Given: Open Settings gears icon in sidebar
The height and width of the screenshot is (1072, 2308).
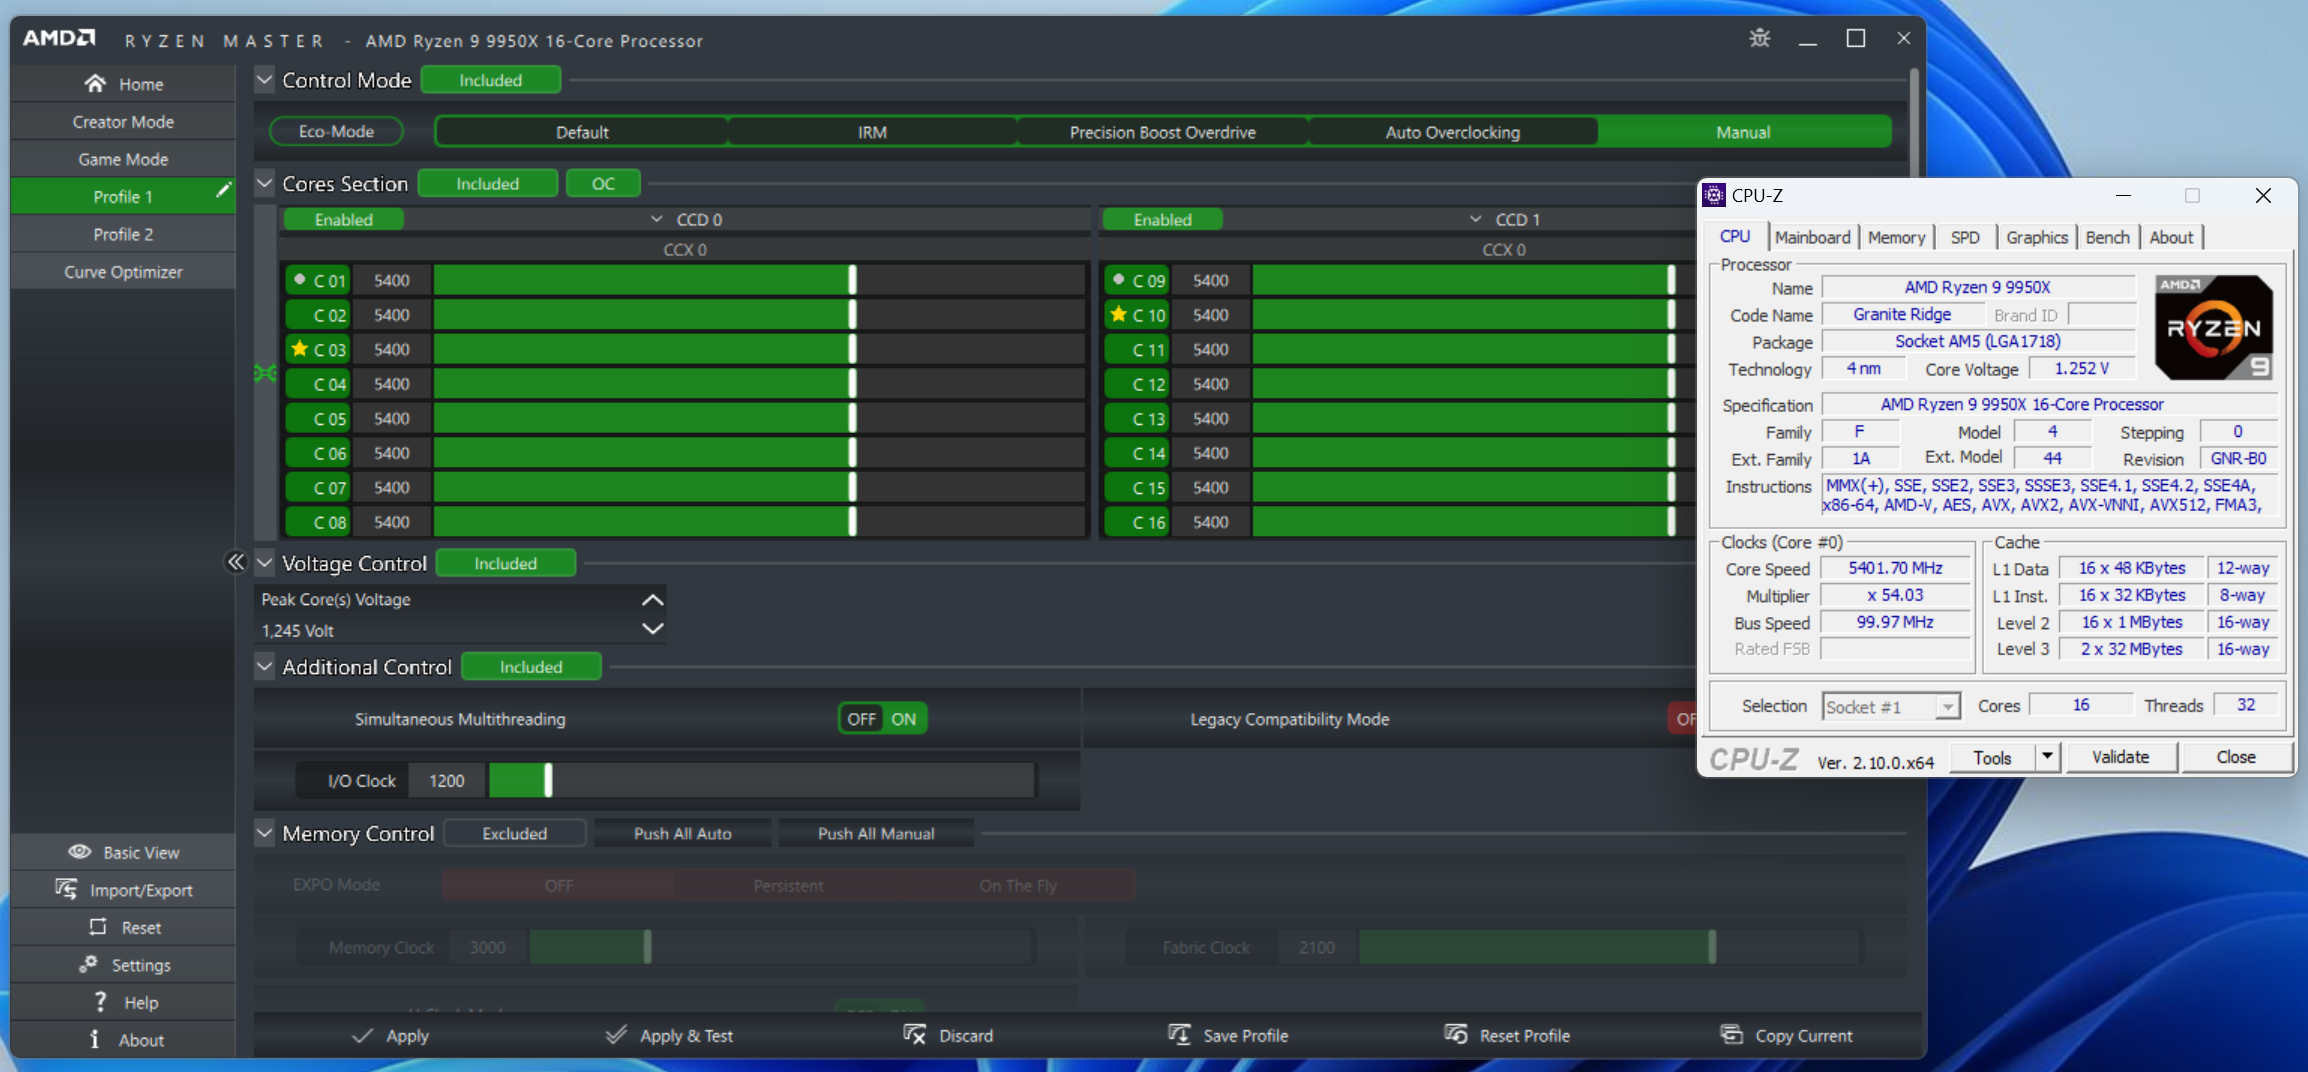Looking at the screenshot, I should coord(89,964).
